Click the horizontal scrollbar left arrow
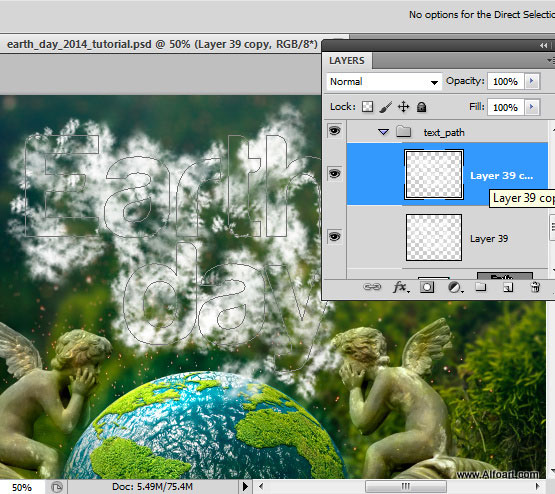Screen dimensions: 555x494 [261, 486]
